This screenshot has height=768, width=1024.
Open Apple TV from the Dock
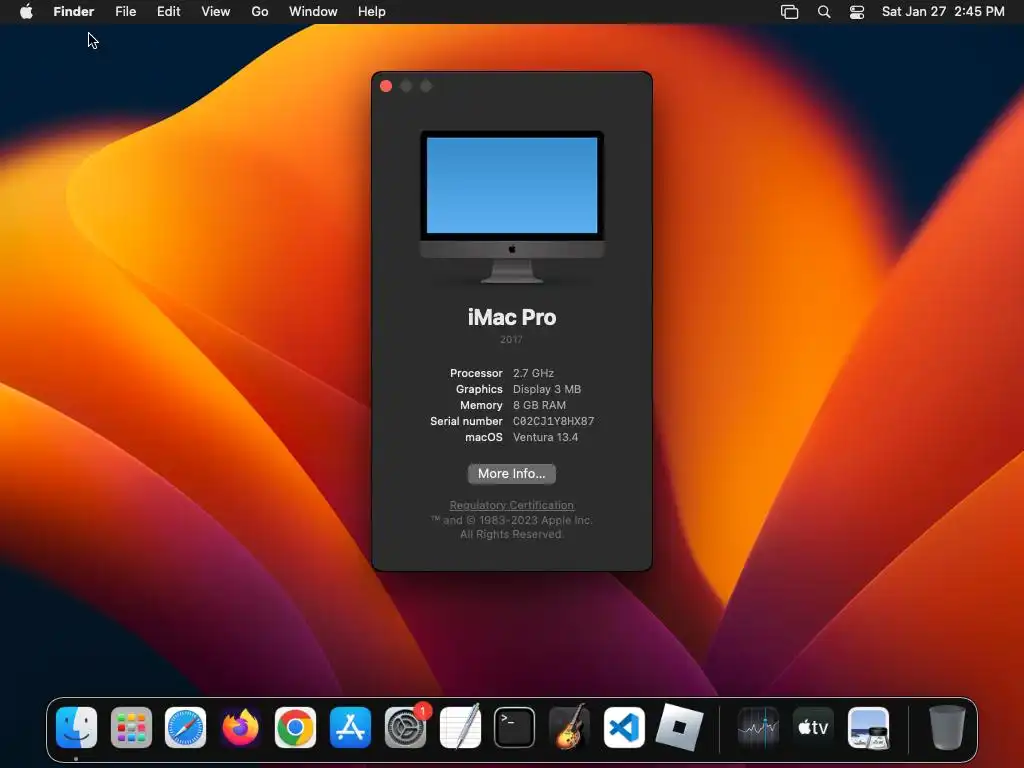tap(813, 728)
